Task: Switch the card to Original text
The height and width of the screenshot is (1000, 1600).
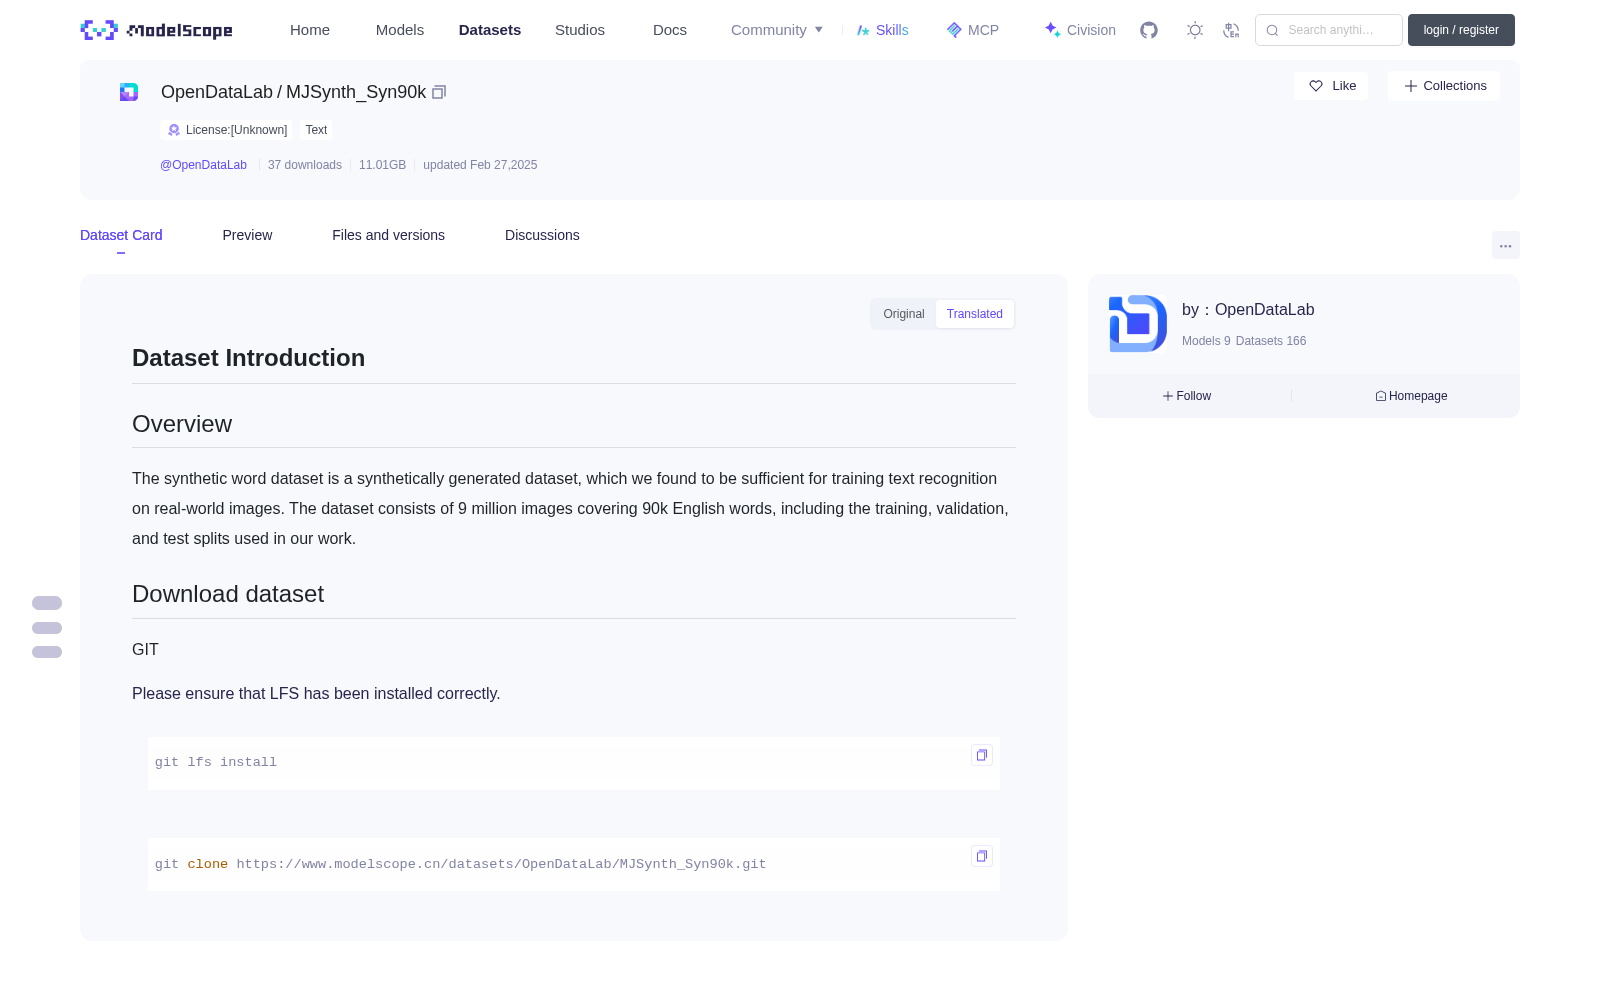Action: pos(904,314)
